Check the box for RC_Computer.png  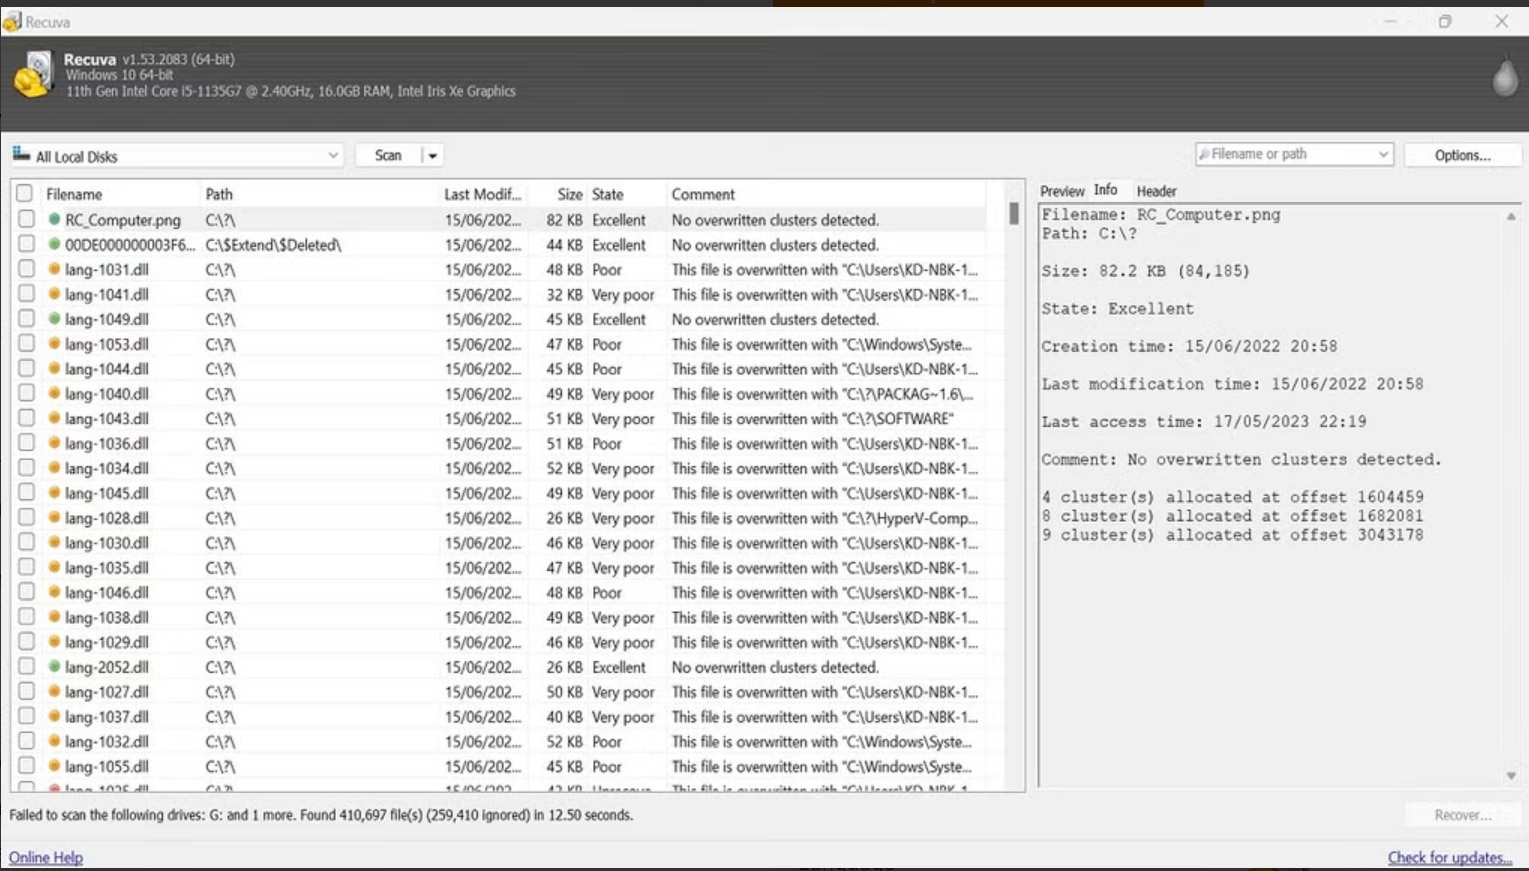click(x=26, y=219)
